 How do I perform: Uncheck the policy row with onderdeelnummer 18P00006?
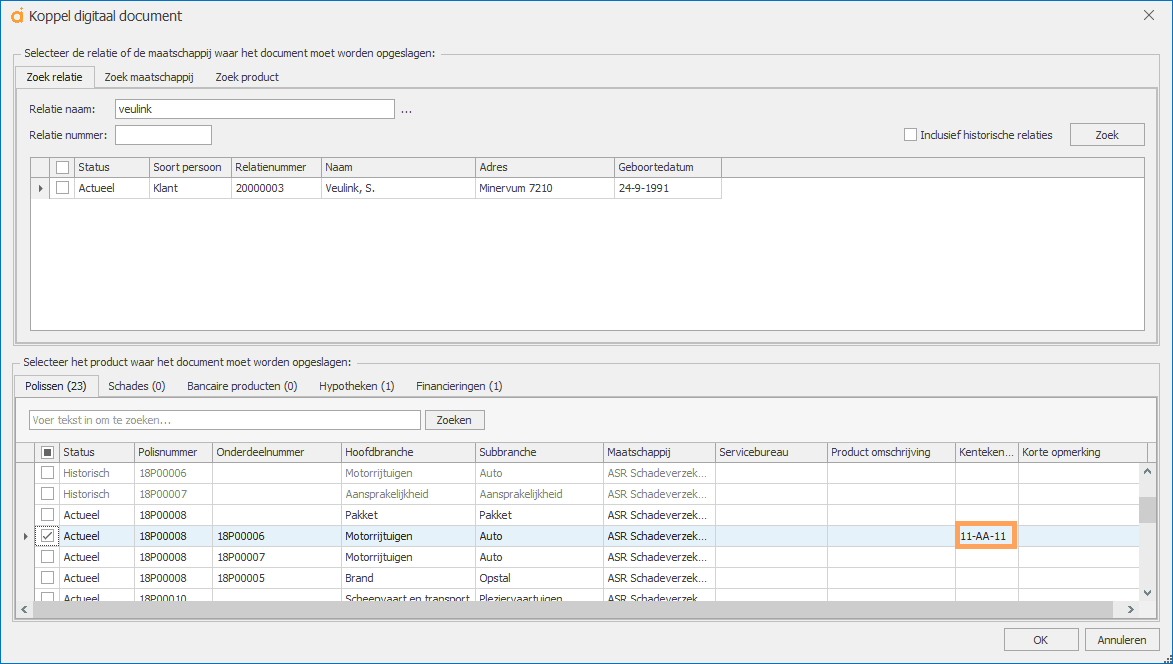click(x=47, y=536)
